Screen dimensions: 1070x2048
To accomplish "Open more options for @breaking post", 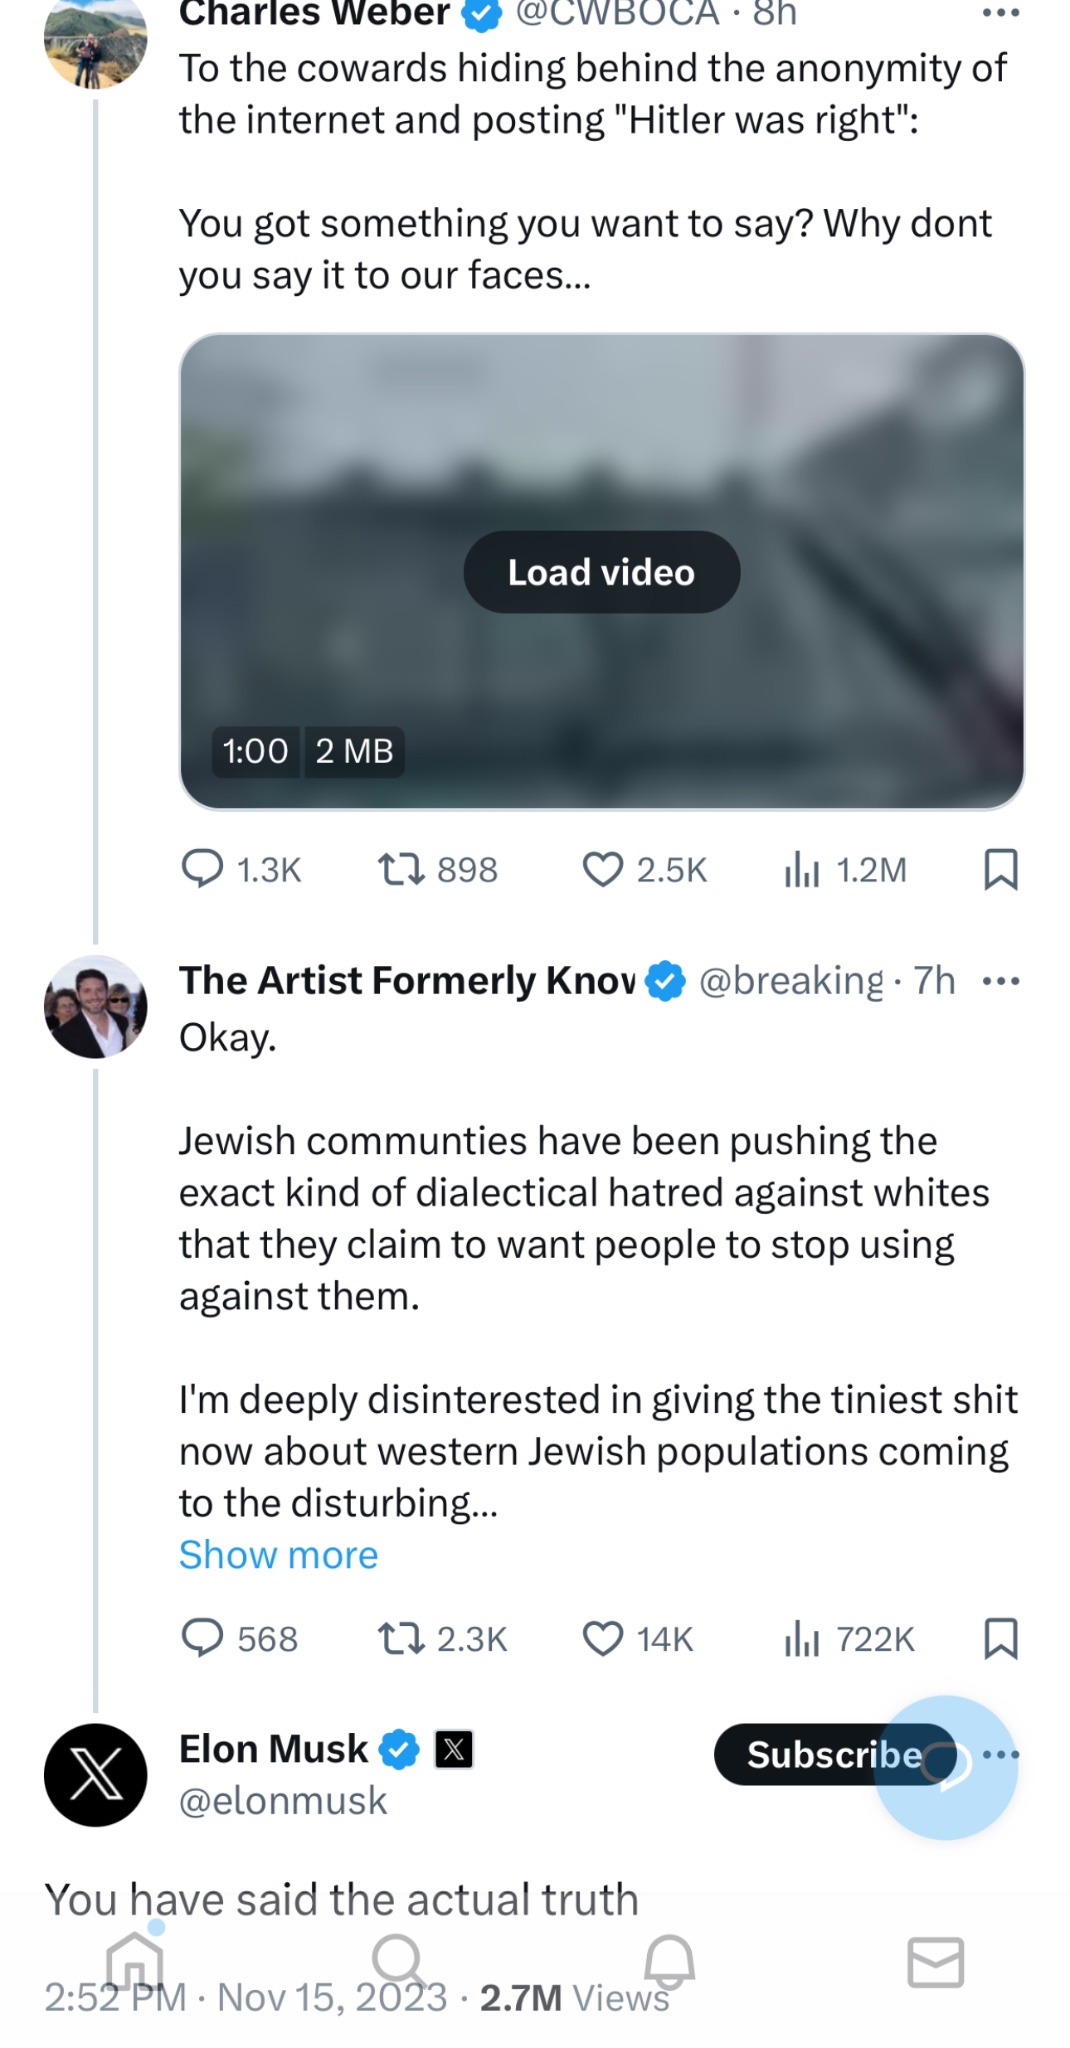I will coord(1001,981).
